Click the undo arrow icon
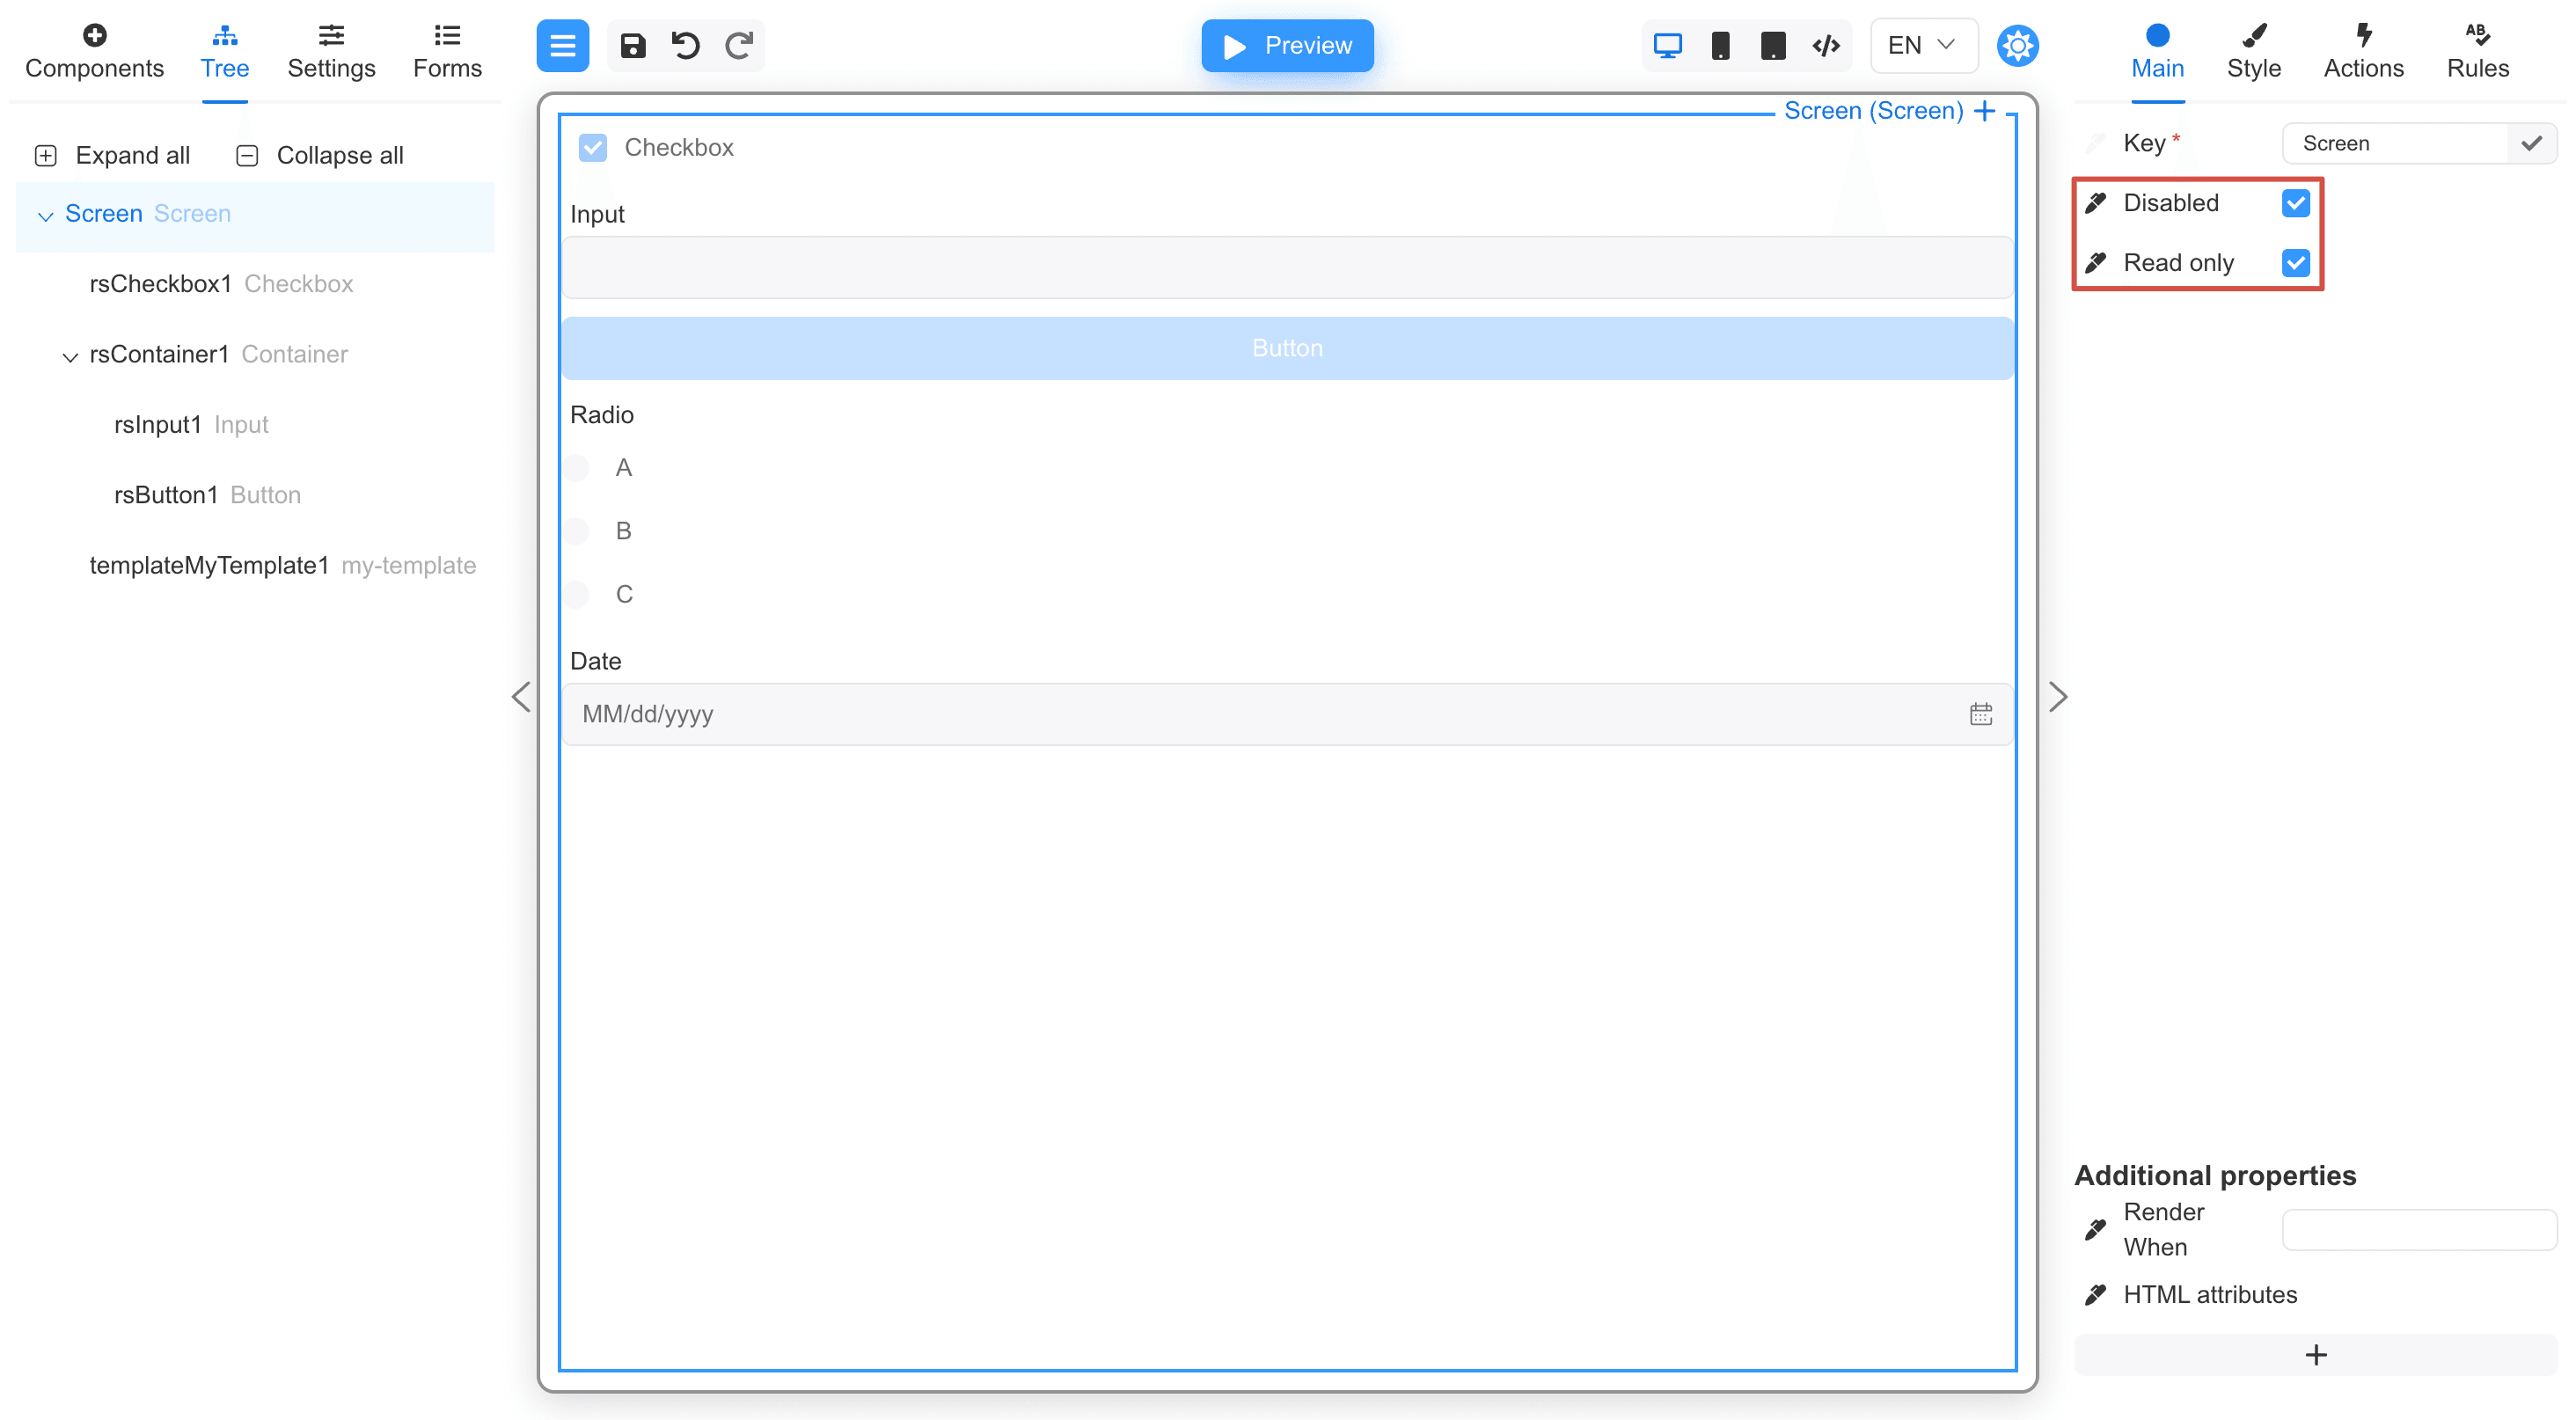 pyautogui.click(x=686, y=46)
